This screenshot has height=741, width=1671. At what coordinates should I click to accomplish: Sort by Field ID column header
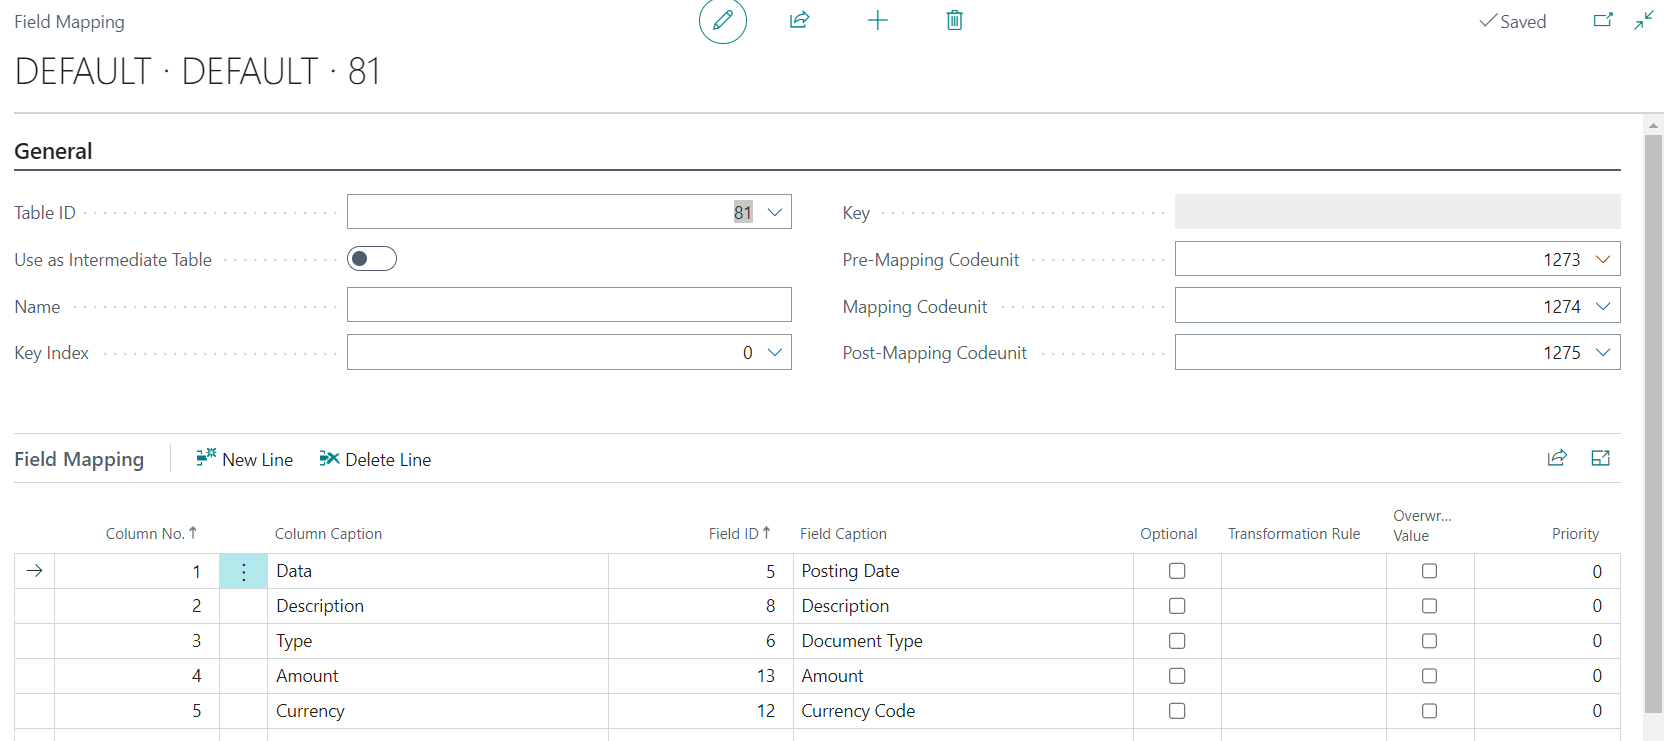[740, 534]
